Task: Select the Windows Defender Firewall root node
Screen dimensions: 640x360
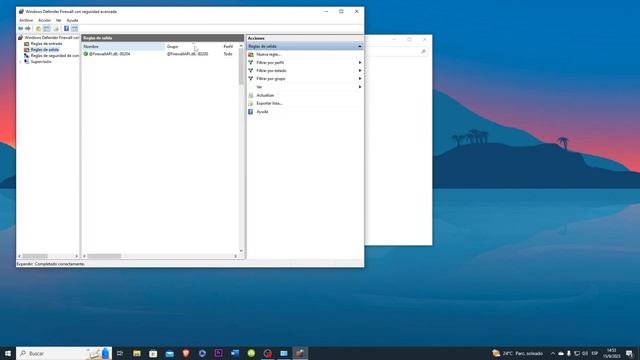Action: tap(51, 38)
